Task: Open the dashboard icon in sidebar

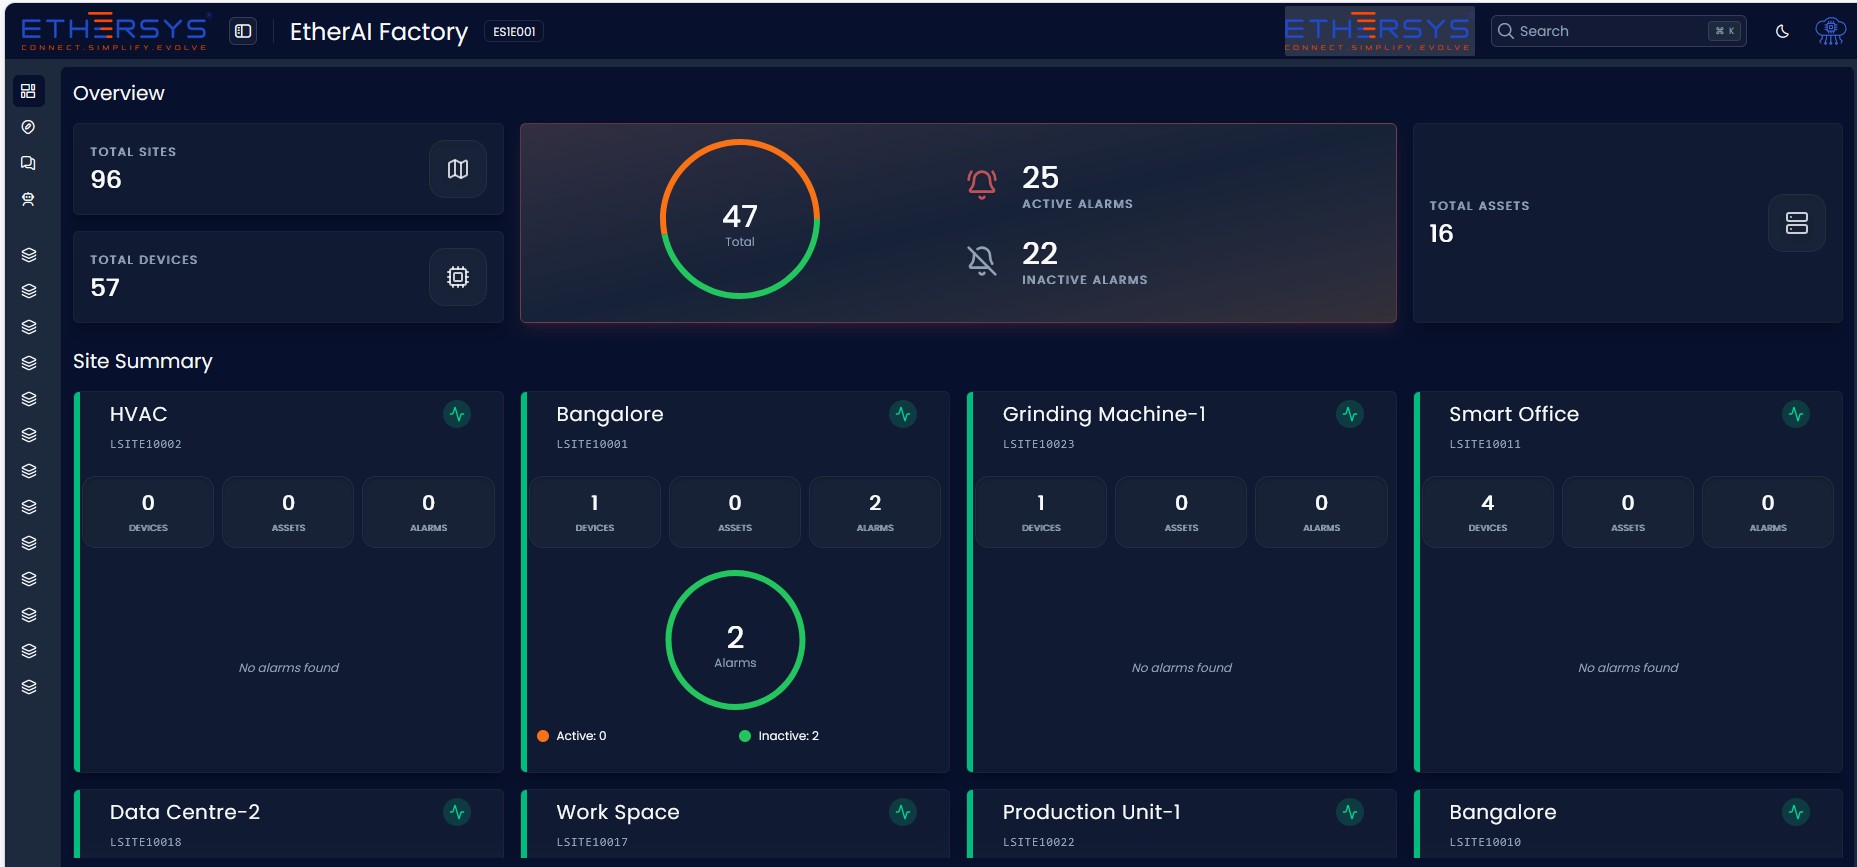Action: 28,91
